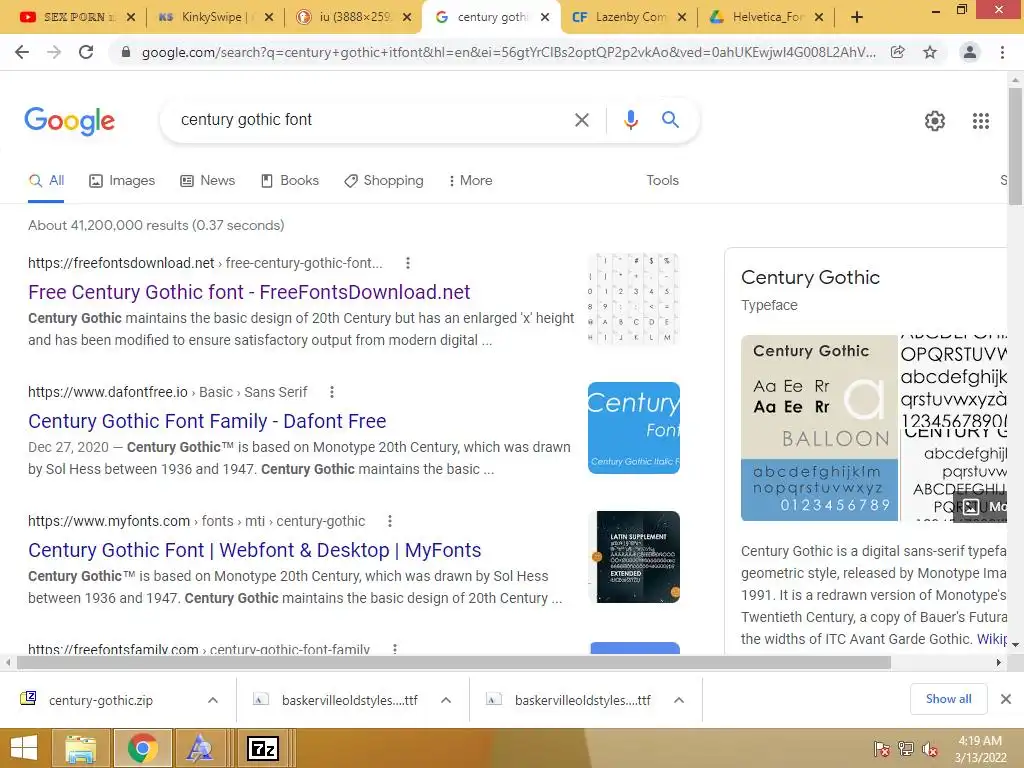Open the Google apps grid
Image resolution: width=1024 pixels, height=768 pixels.
(x=981, y=121)
